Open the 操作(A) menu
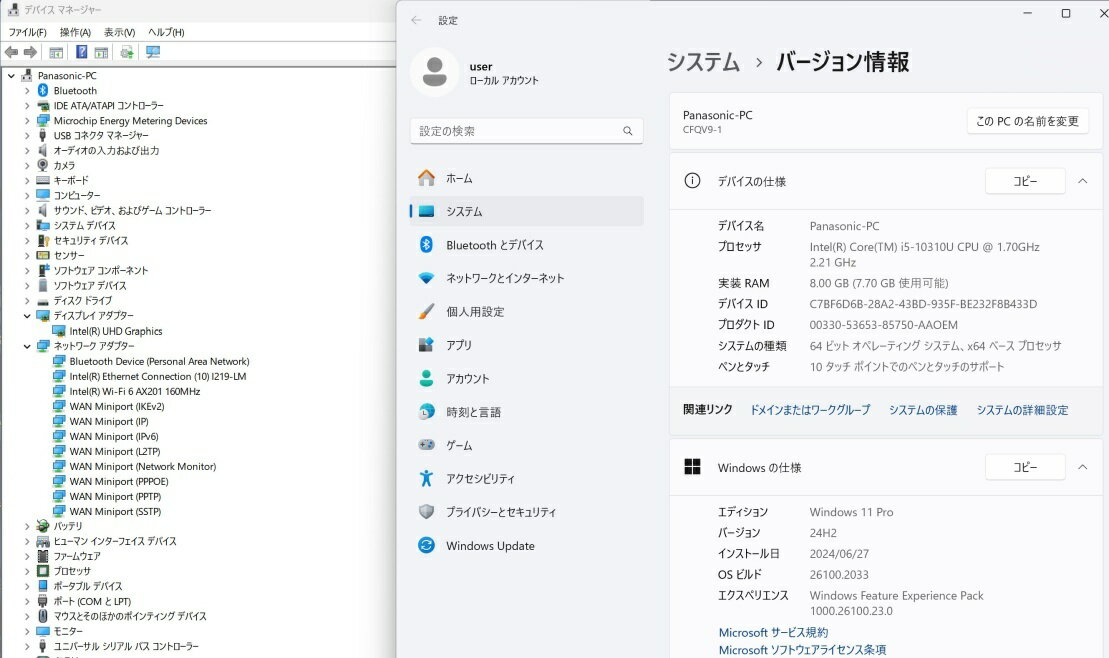The width and height of the screenshot is (1109, 658). point(75,32)
